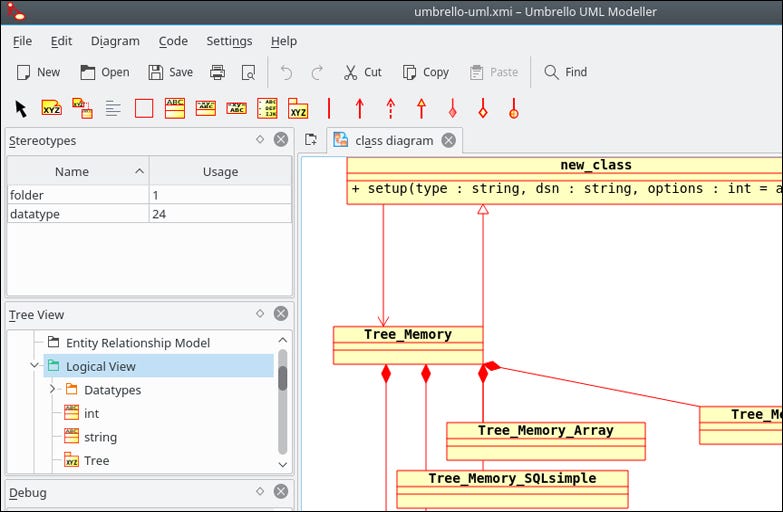The width and height of the screenshot is (783, 512).
Task: Open the Settings menu
Action: click(x=229, y=41)
